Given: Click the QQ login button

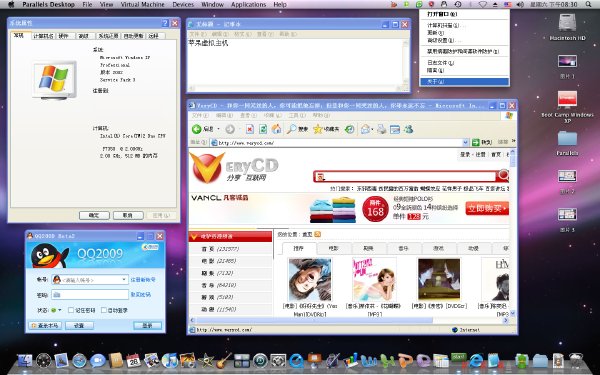Looking at the screenshot, I should [147, 325].
